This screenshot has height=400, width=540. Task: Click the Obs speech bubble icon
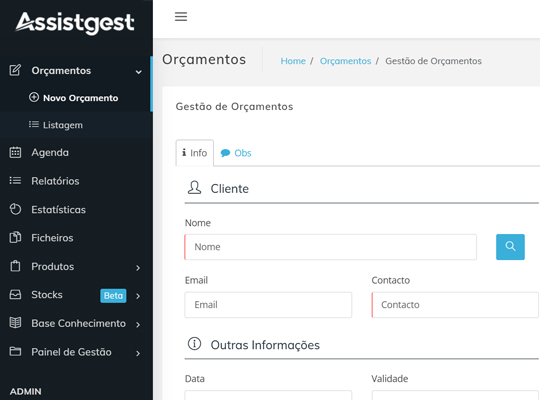click(x=225, y=153)
